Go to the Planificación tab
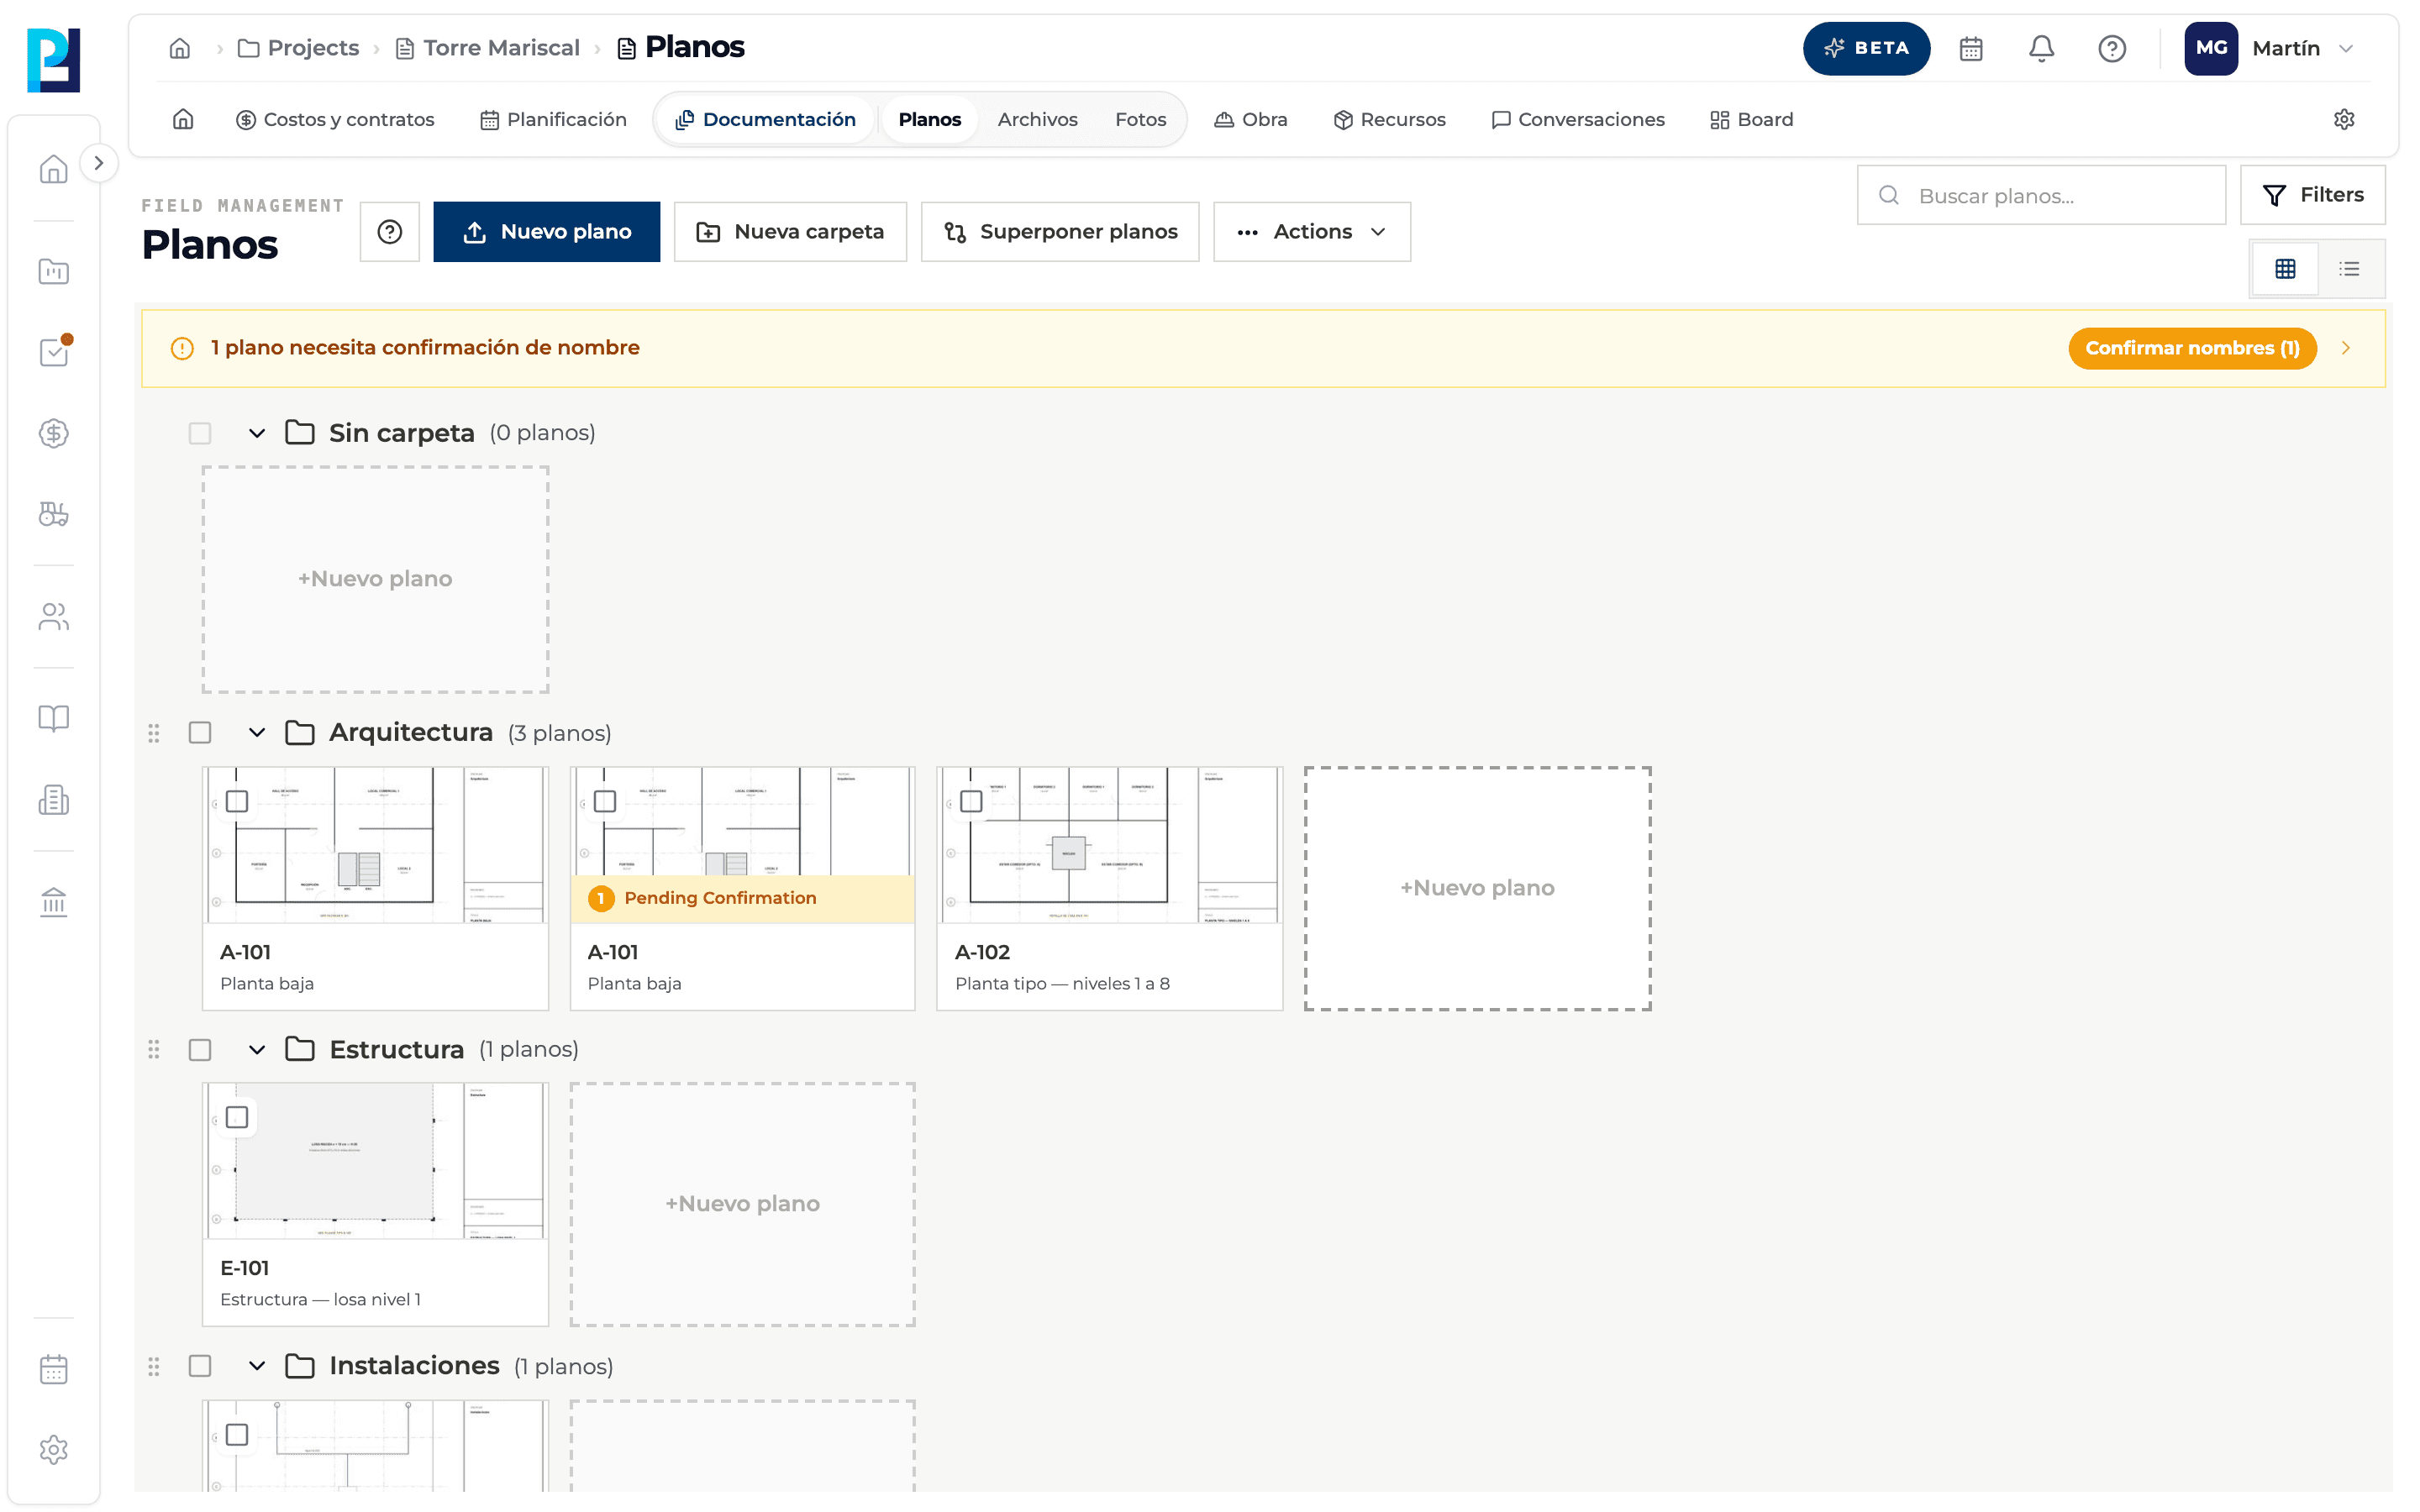 (x=553, y=120)
